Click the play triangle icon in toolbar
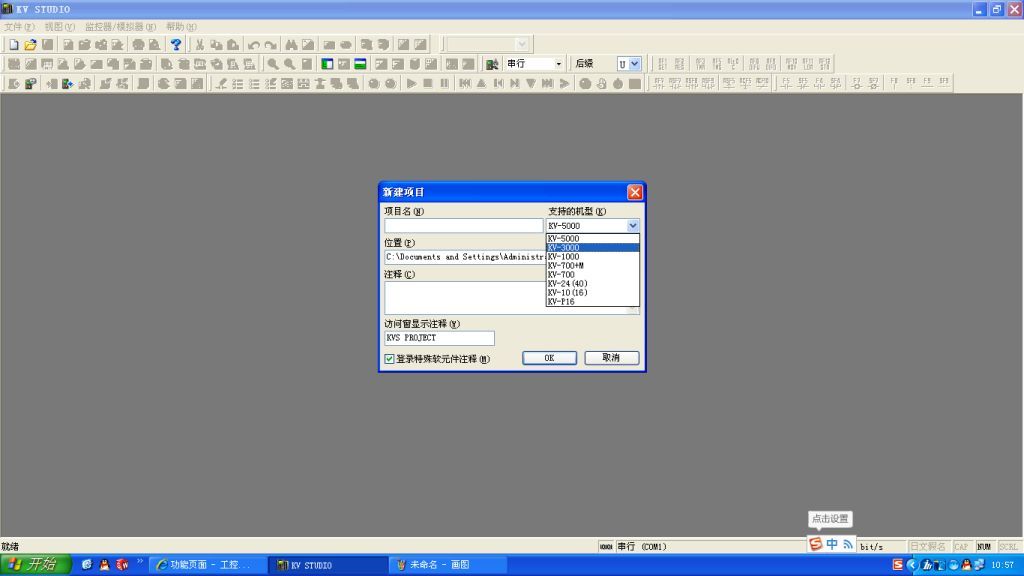This screenshot has width=1024, height=576. click(x=411, y=84)
